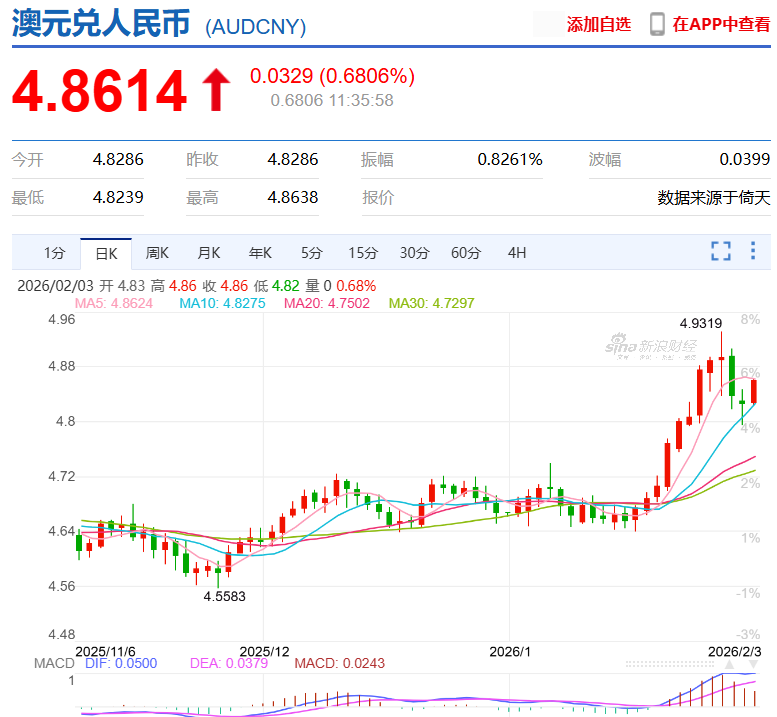Open the 周K weekly chart tab
Screen dimensions: 777x717
point(157,253)
